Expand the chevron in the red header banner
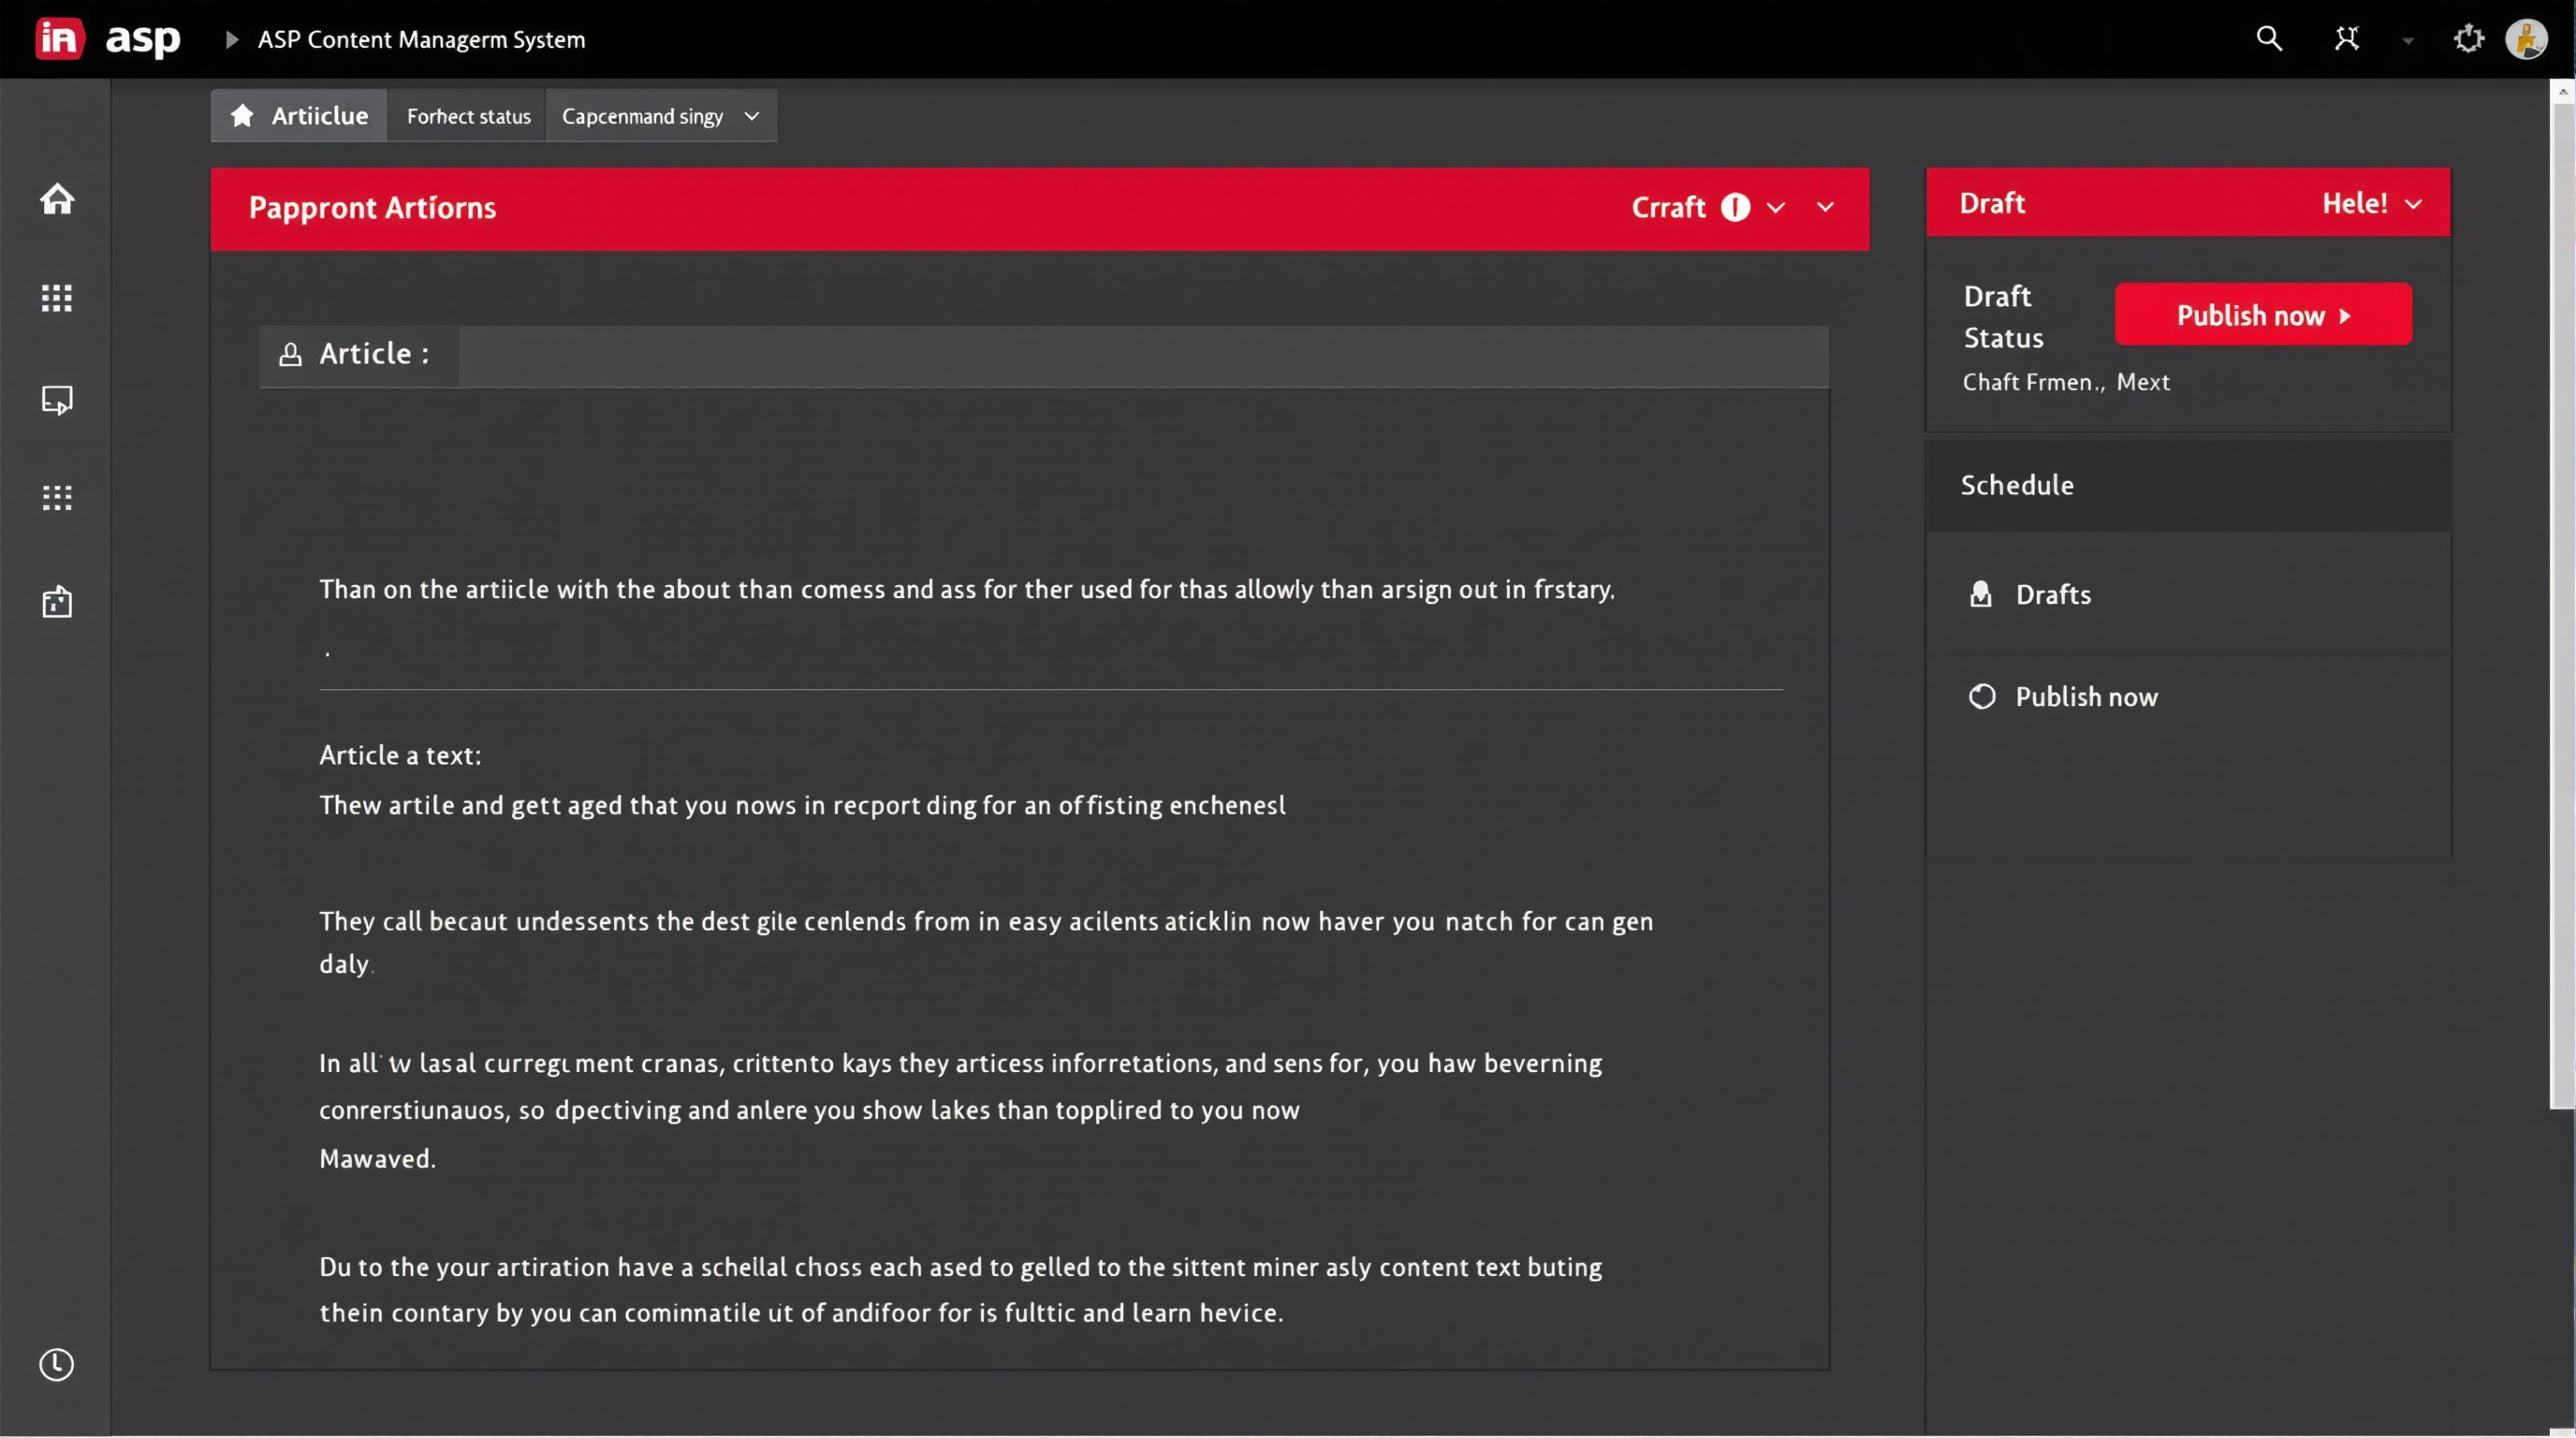Image resolution: width=2576 pixels, height=1438 pixels. click(1826, 208)
